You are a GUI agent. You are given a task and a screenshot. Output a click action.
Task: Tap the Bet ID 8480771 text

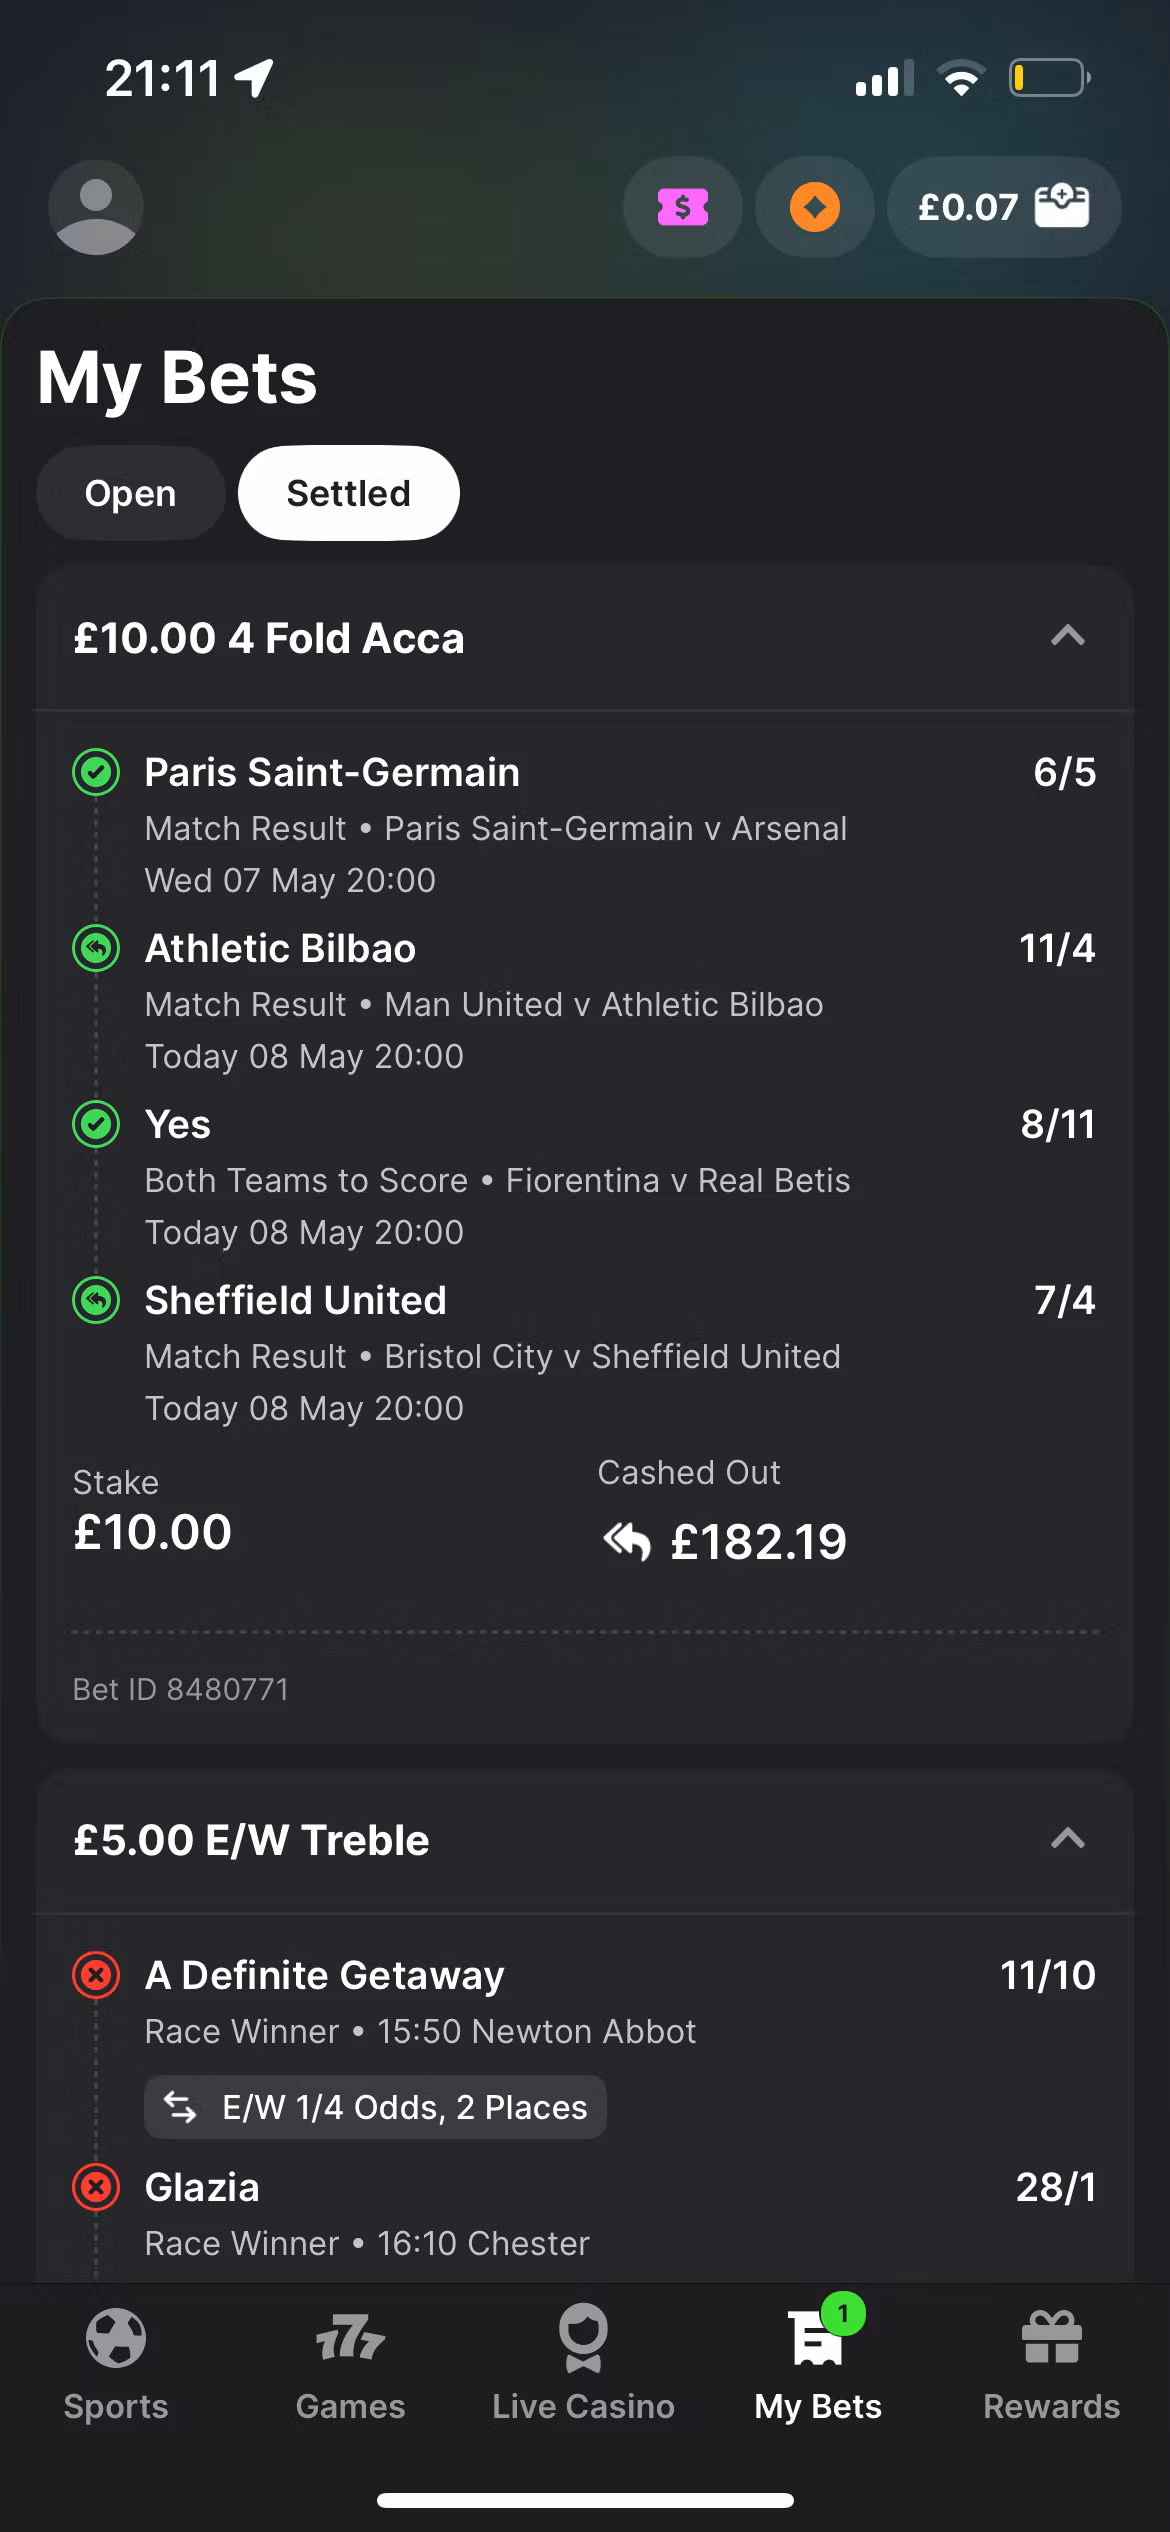click(181, 1689)
